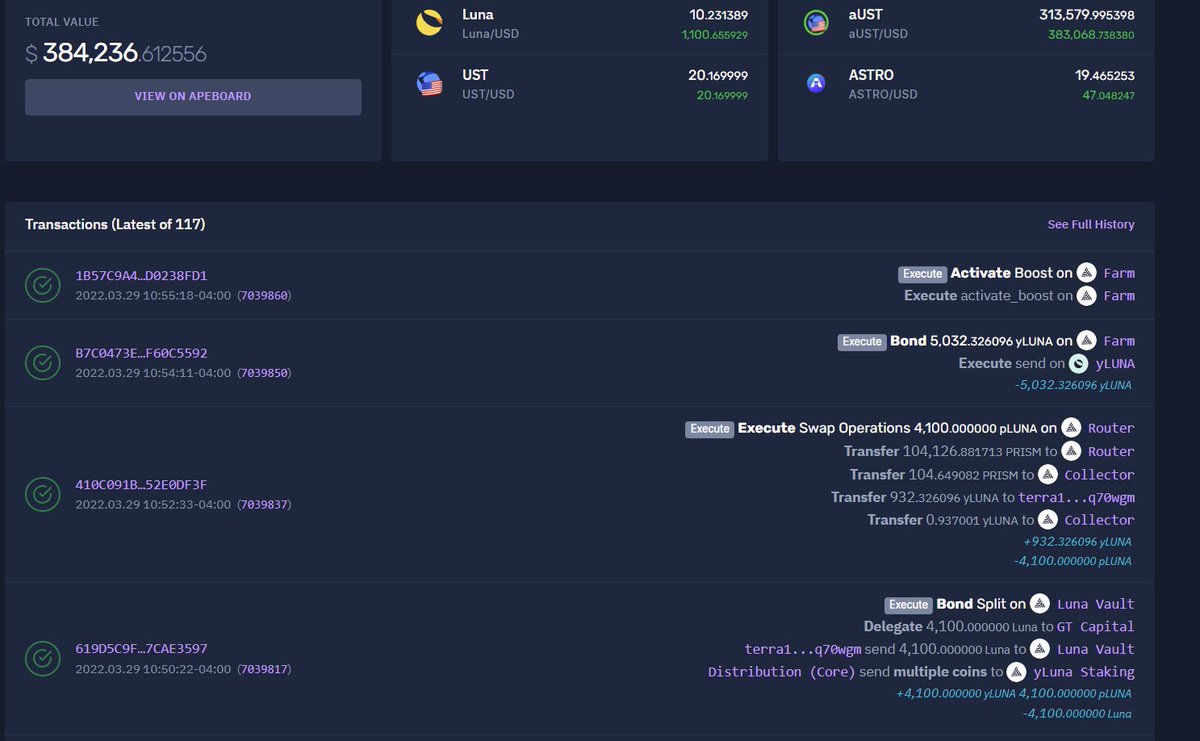Click success checkmark icon for transaction 410C091B
This screenshot has height=741, width=1200.
pyautogui.click(x=42, y=494)
